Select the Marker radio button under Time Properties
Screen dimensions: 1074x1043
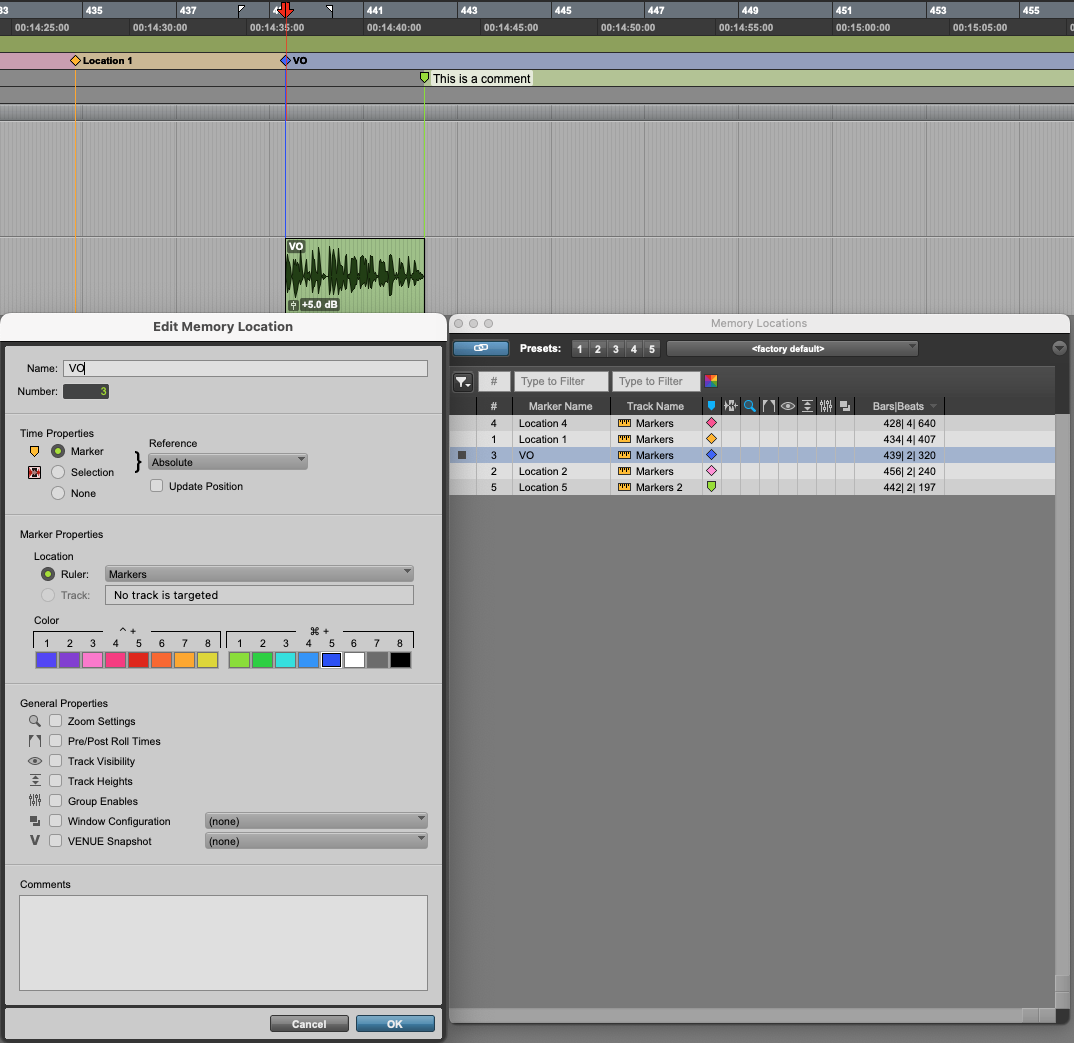click(x=58, y=451)
